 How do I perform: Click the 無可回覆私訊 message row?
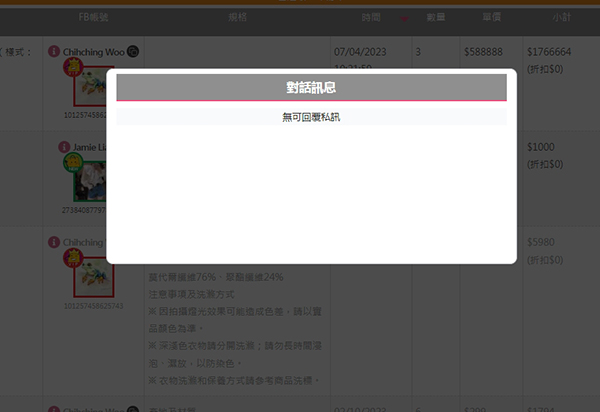click(x=311, y=117)
